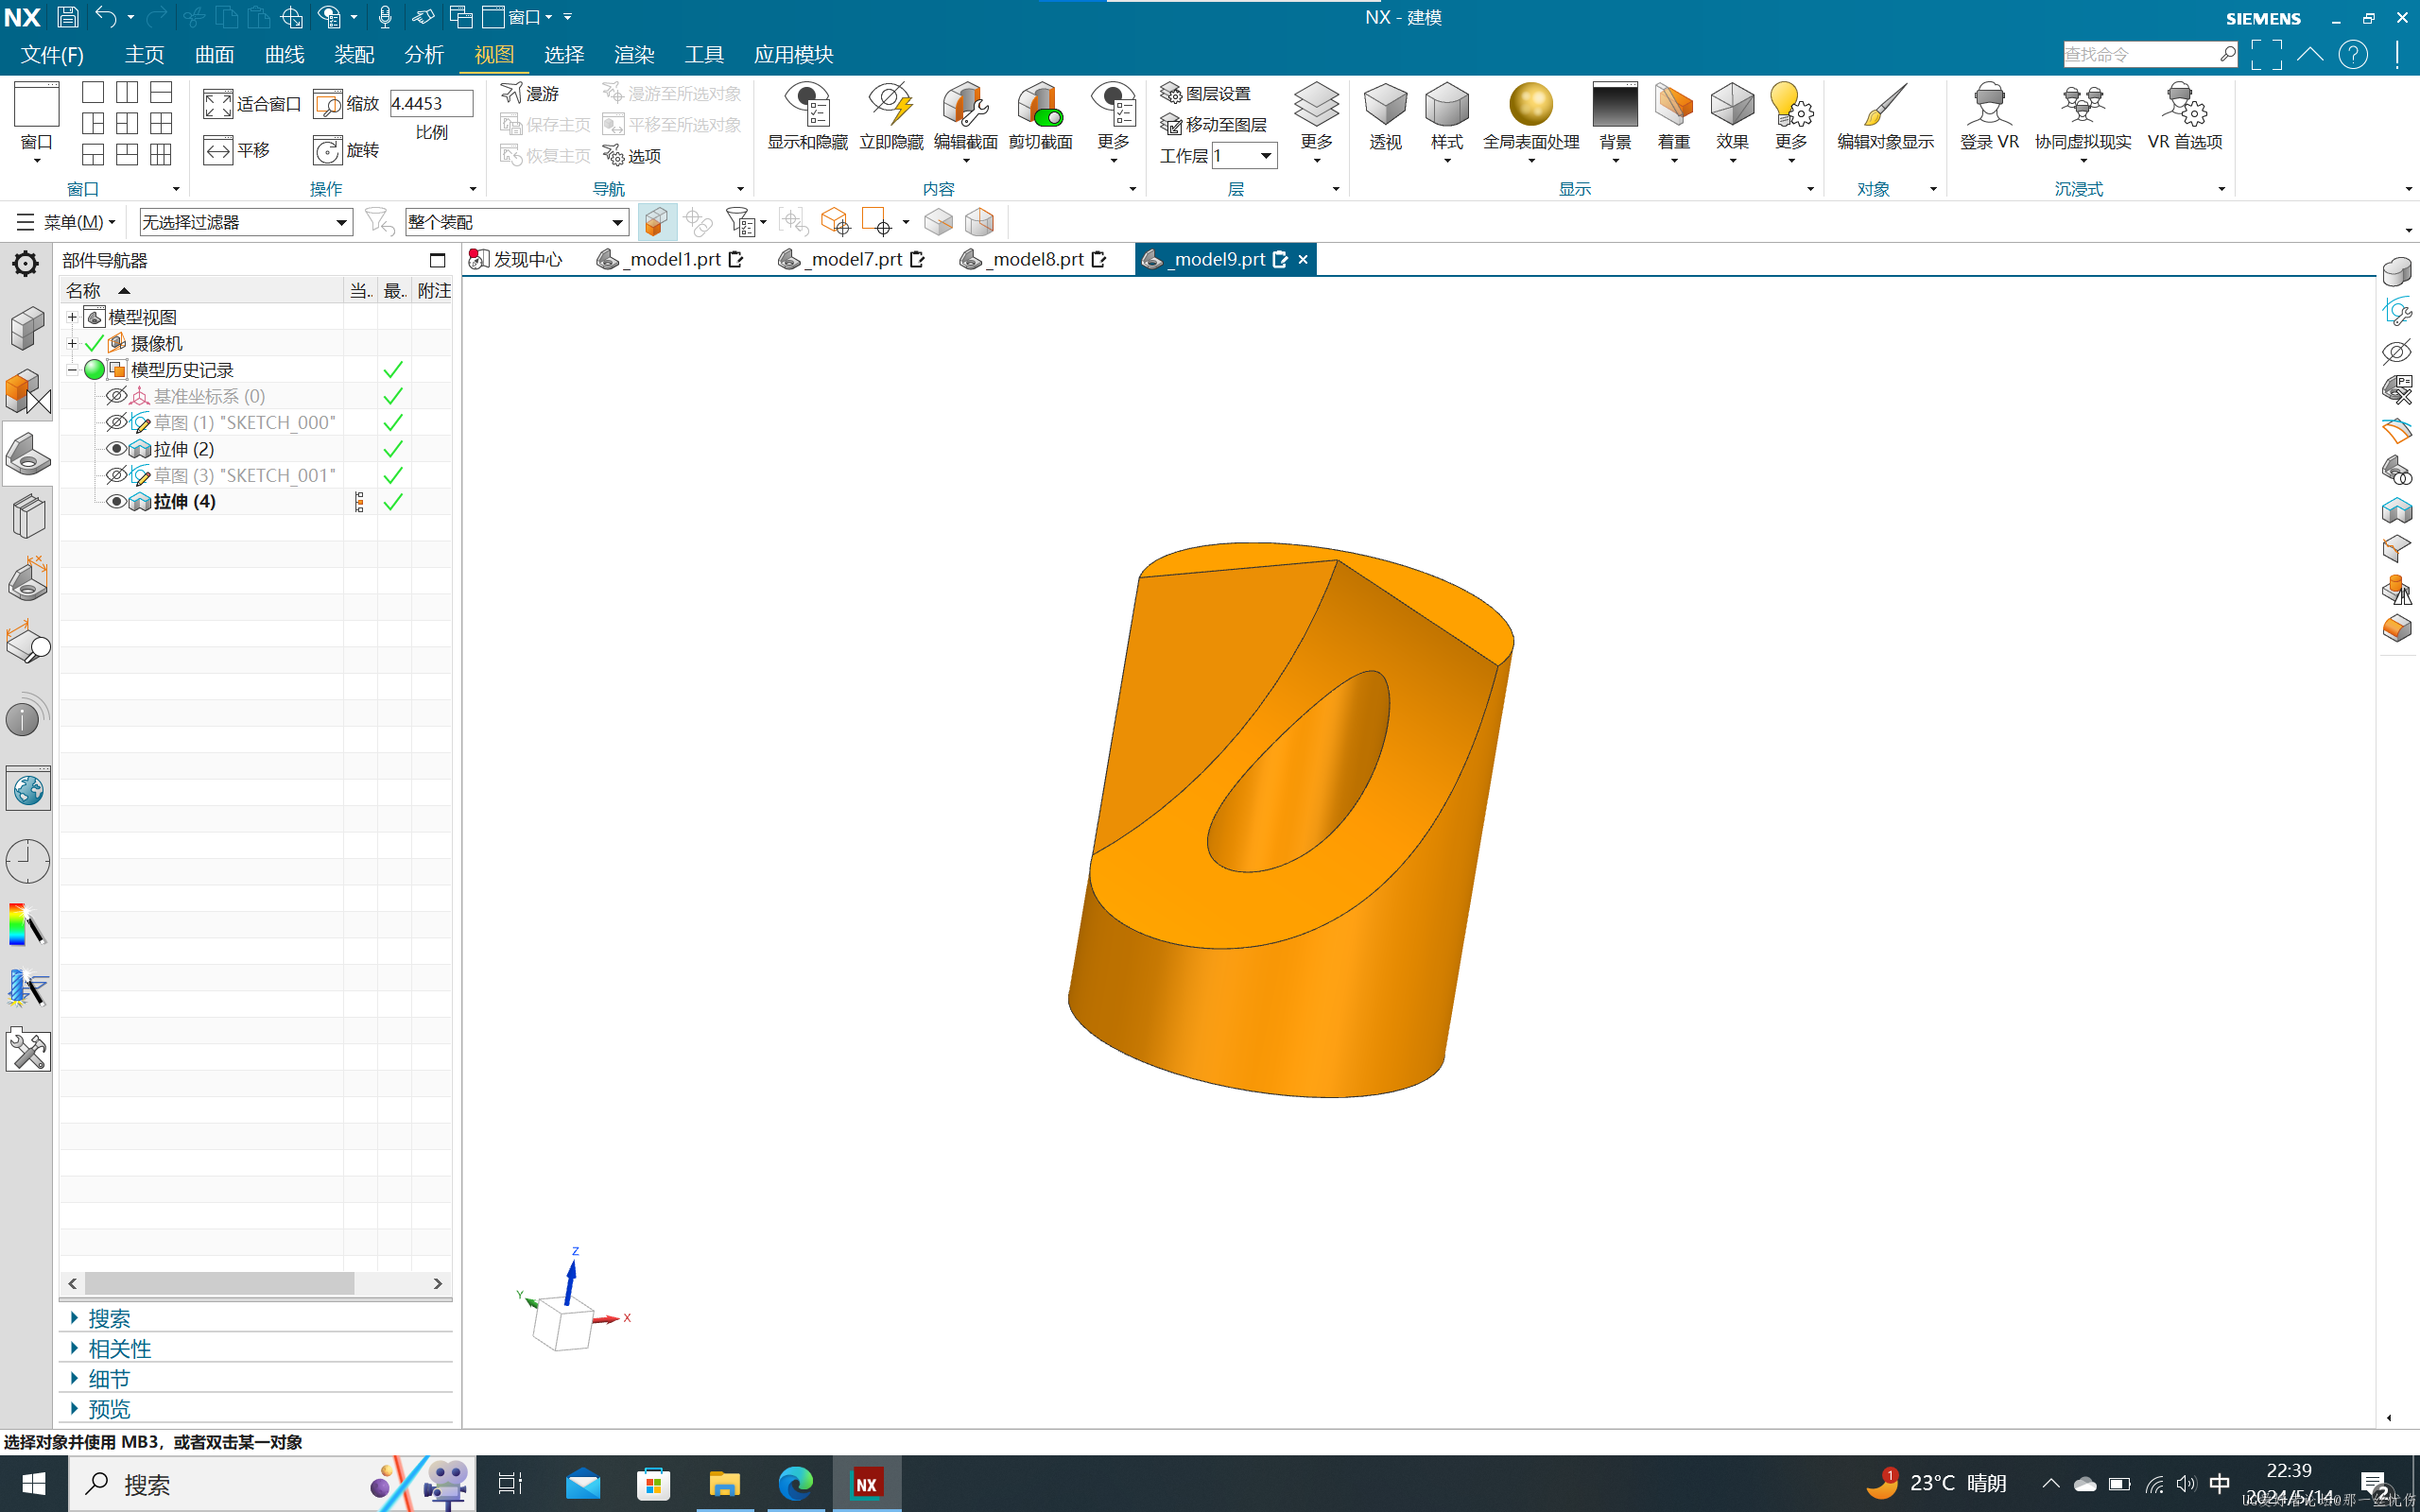This screenshot has width=2420, height=1512.
Task: Toggle Perspective (透视) view
Action: tap(1385, 117)
